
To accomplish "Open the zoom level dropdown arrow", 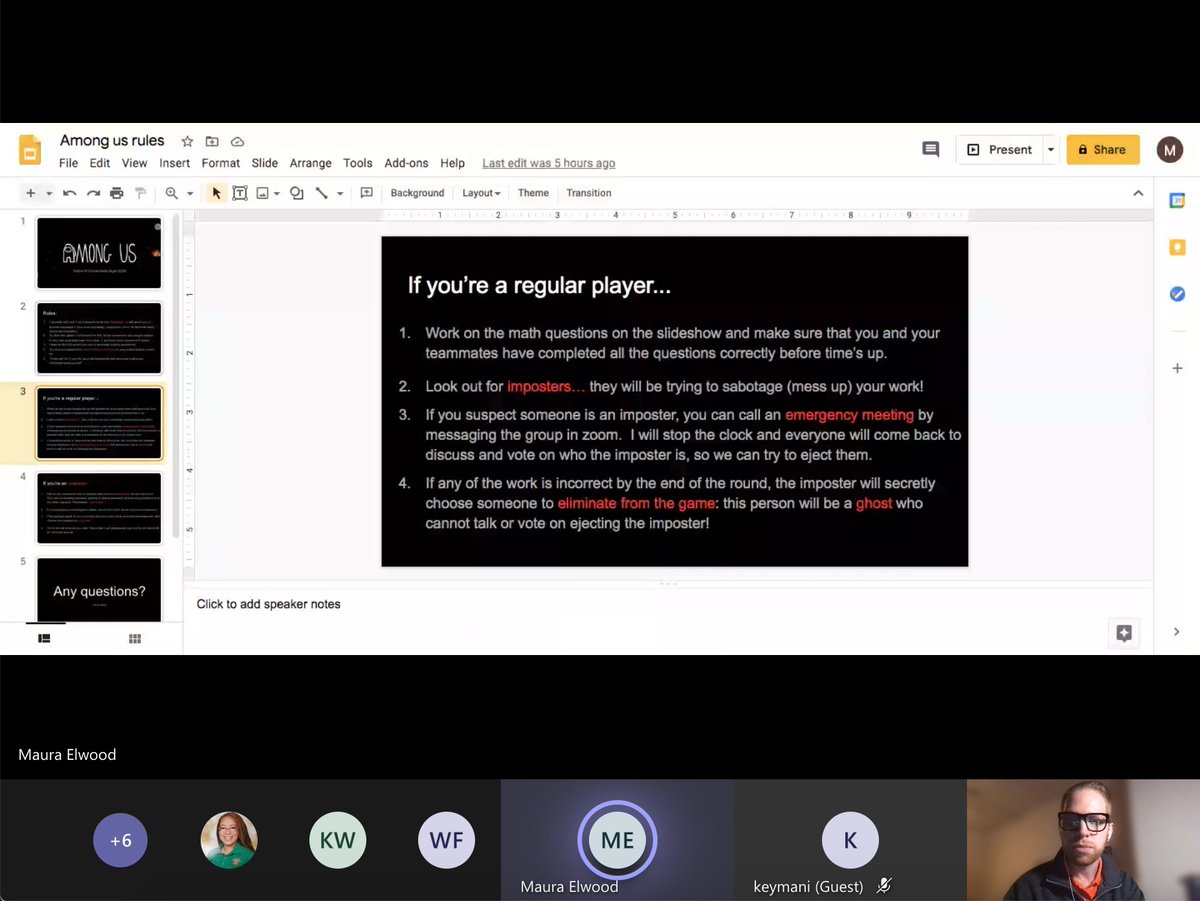I will coord(190,193).
